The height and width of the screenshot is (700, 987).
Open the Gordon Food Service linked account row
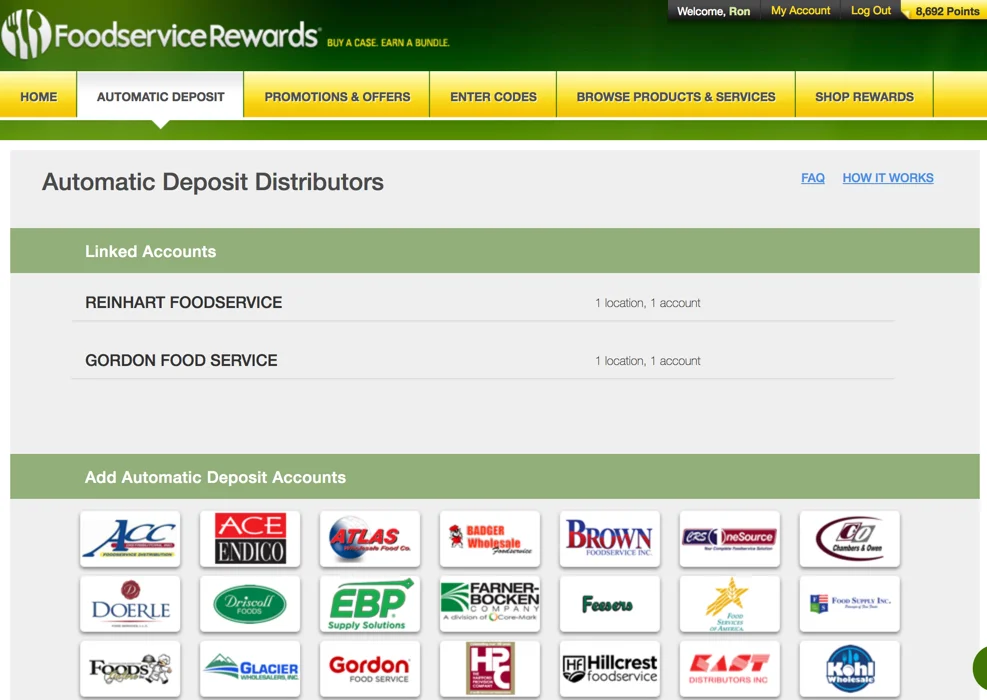click(x=483, y=361)
